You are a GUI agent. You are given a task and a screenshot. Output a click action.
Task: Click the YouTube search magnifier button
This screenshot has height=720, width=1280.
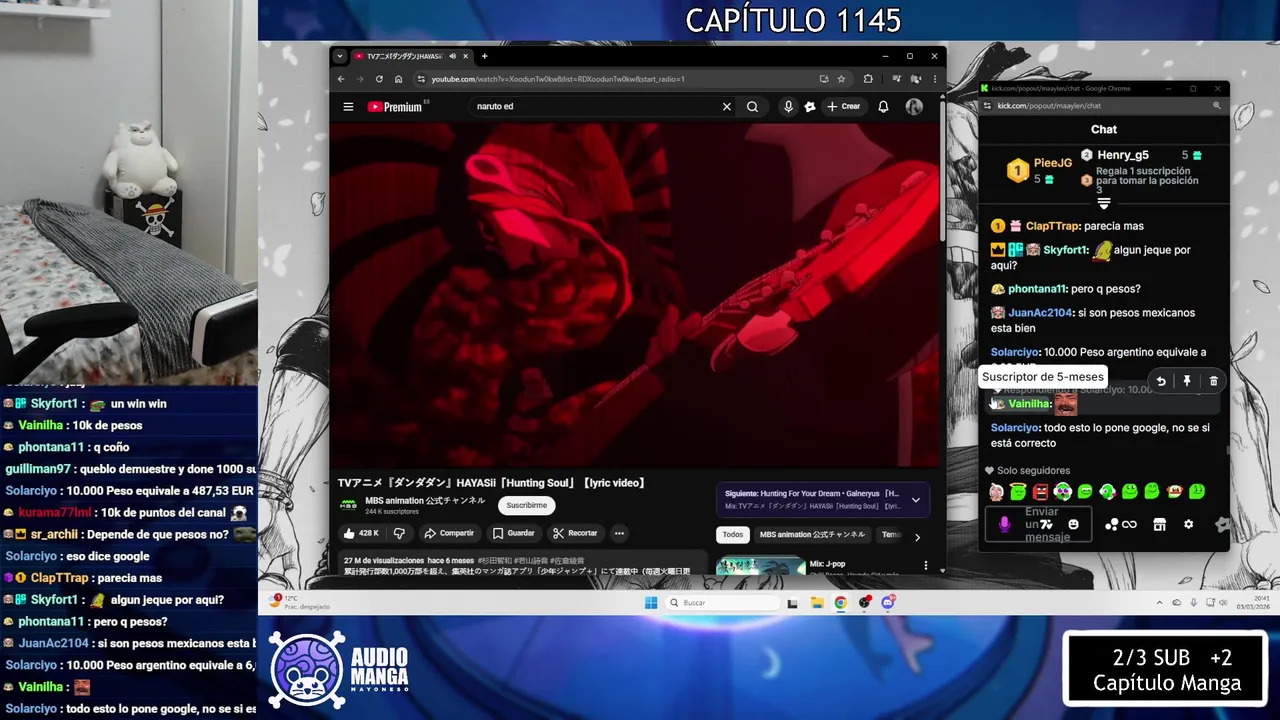coord(752,107)
